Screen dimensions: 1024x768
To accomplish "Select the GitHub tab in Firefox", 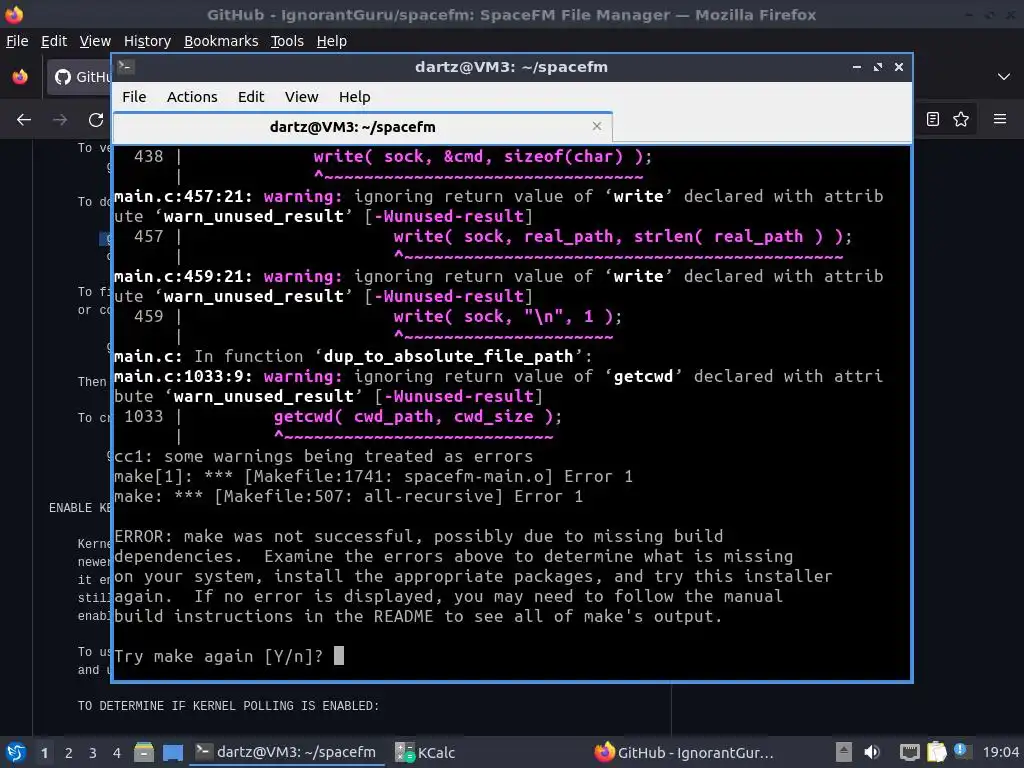I will pos(80,77).
